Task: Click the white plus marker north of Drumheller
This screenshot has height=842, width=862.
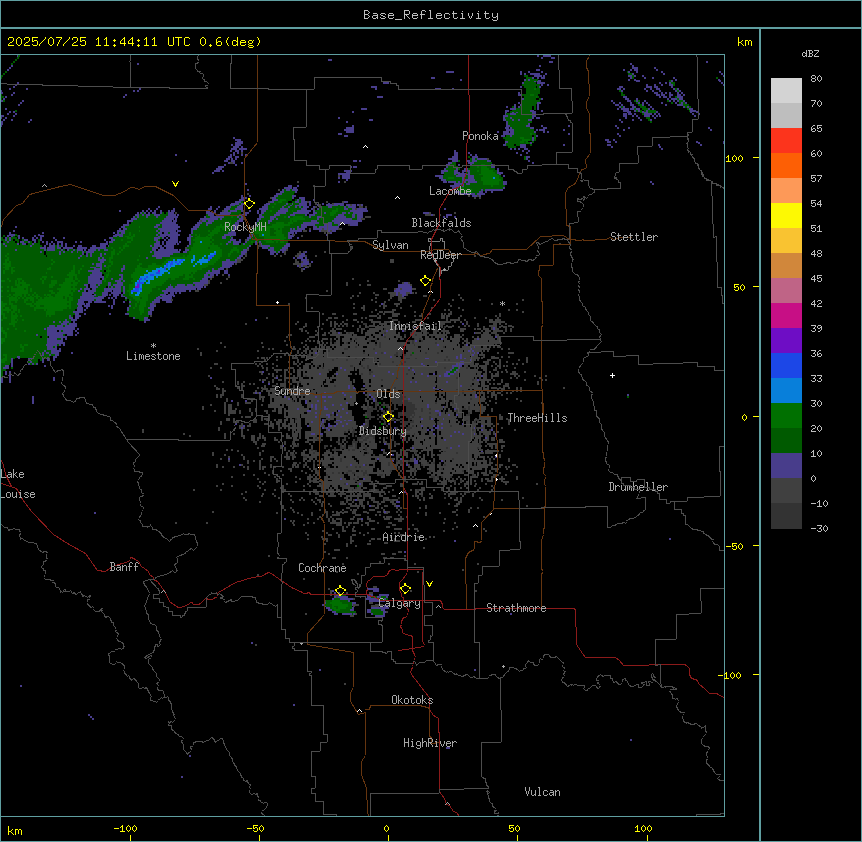Action: [612, 375]
